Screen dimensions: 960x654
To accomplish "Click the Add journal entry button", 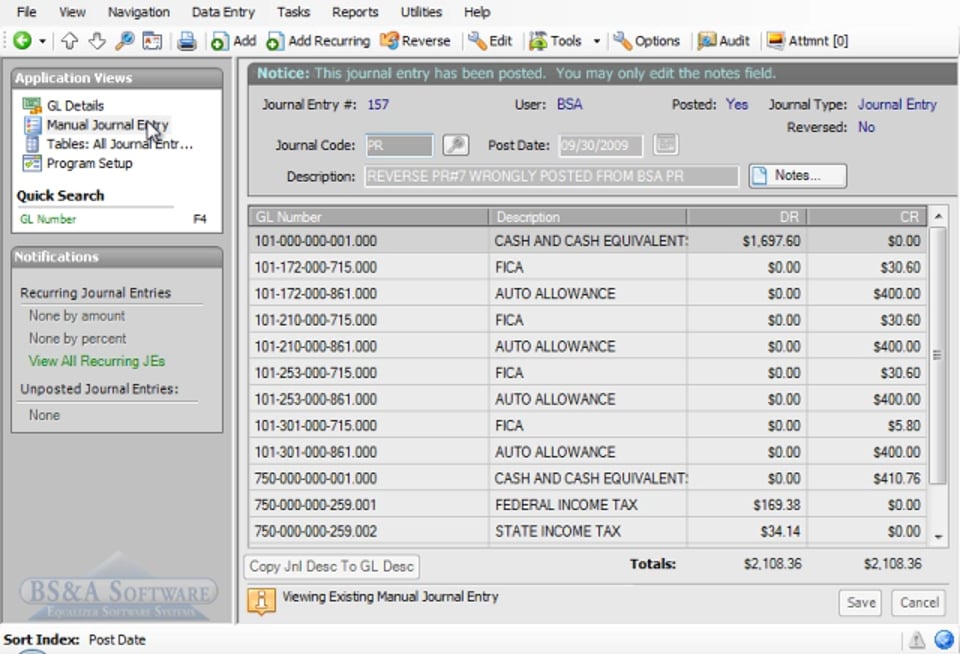I will pos(233,41).
